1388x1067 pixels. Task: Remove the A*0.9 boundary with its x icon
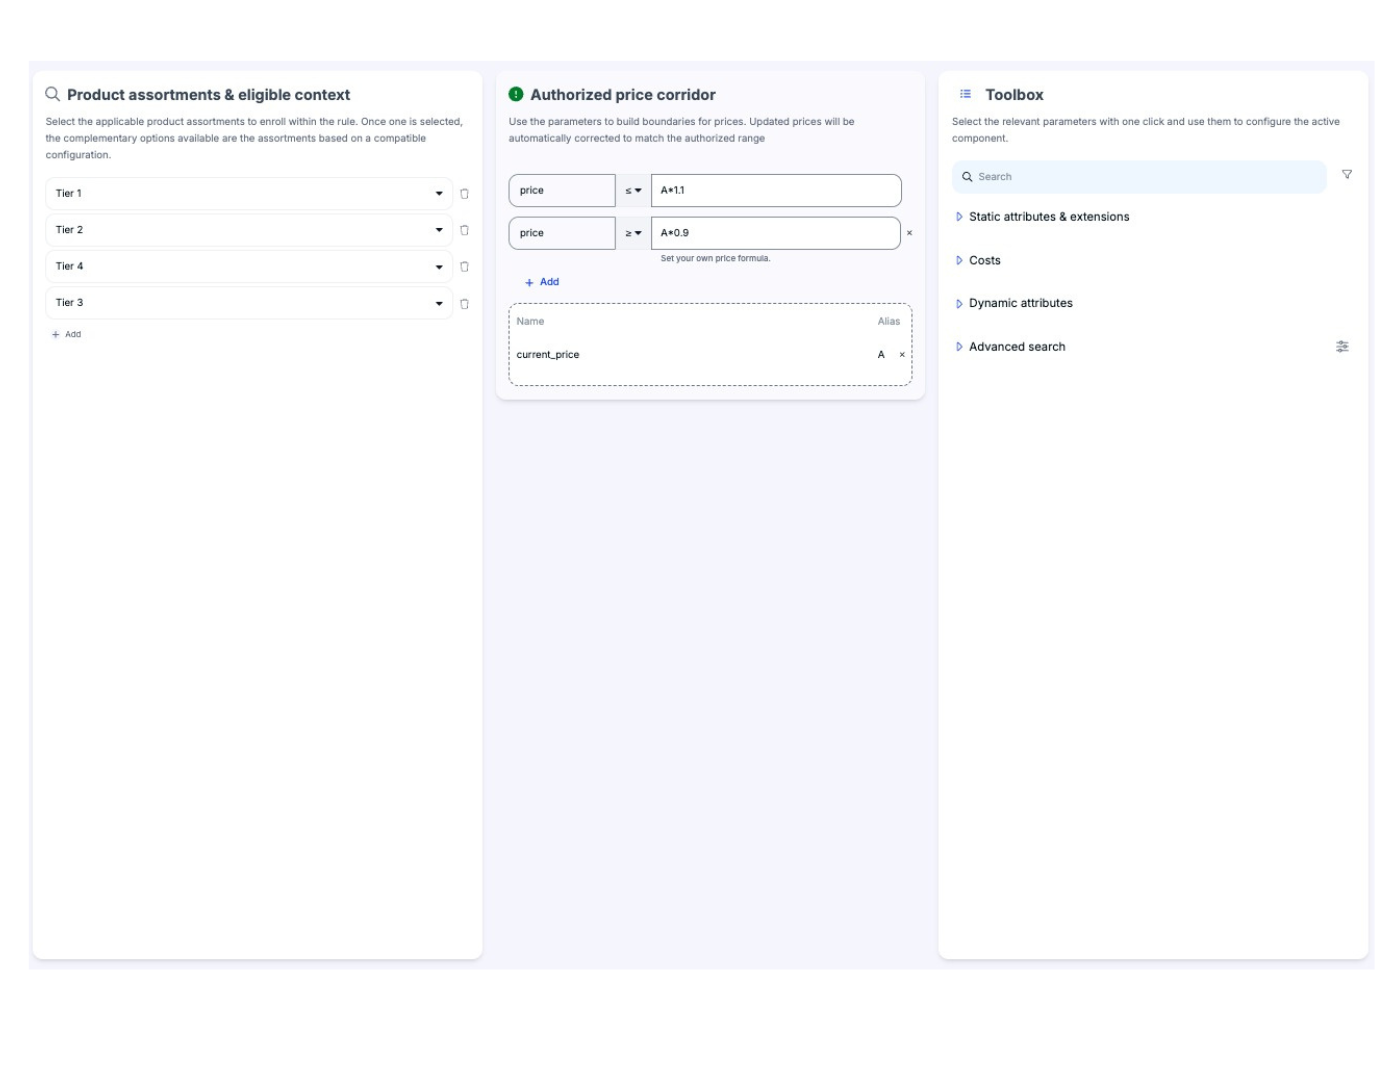[x=911, y=232]
